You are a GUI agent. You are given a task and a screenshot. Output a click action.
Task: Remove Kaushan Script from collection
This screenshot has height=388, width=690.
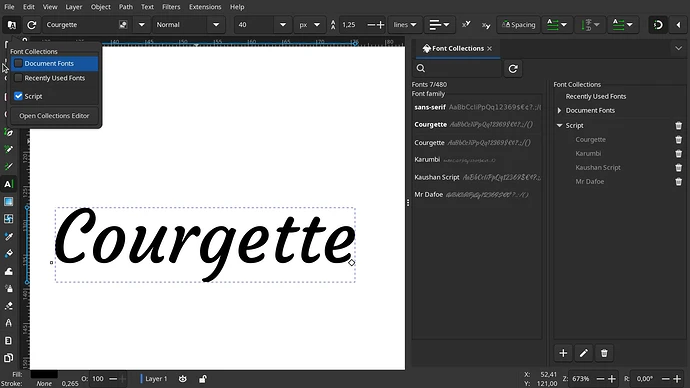(x=679, y=168)
